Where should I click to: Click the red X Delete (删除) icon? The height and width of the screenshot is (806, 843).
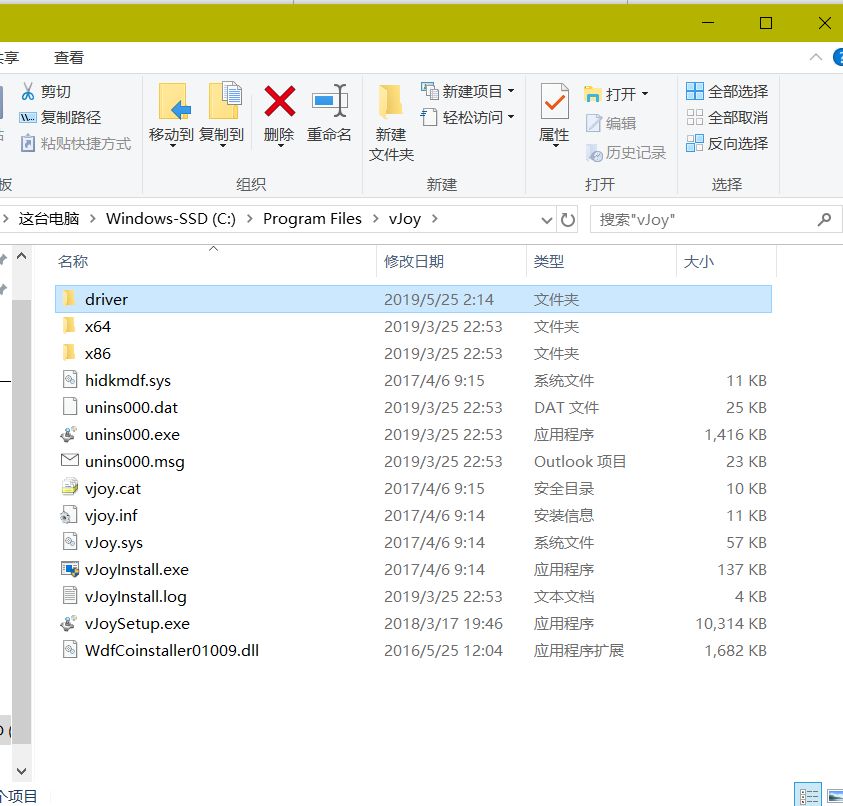tap(280, 101)
